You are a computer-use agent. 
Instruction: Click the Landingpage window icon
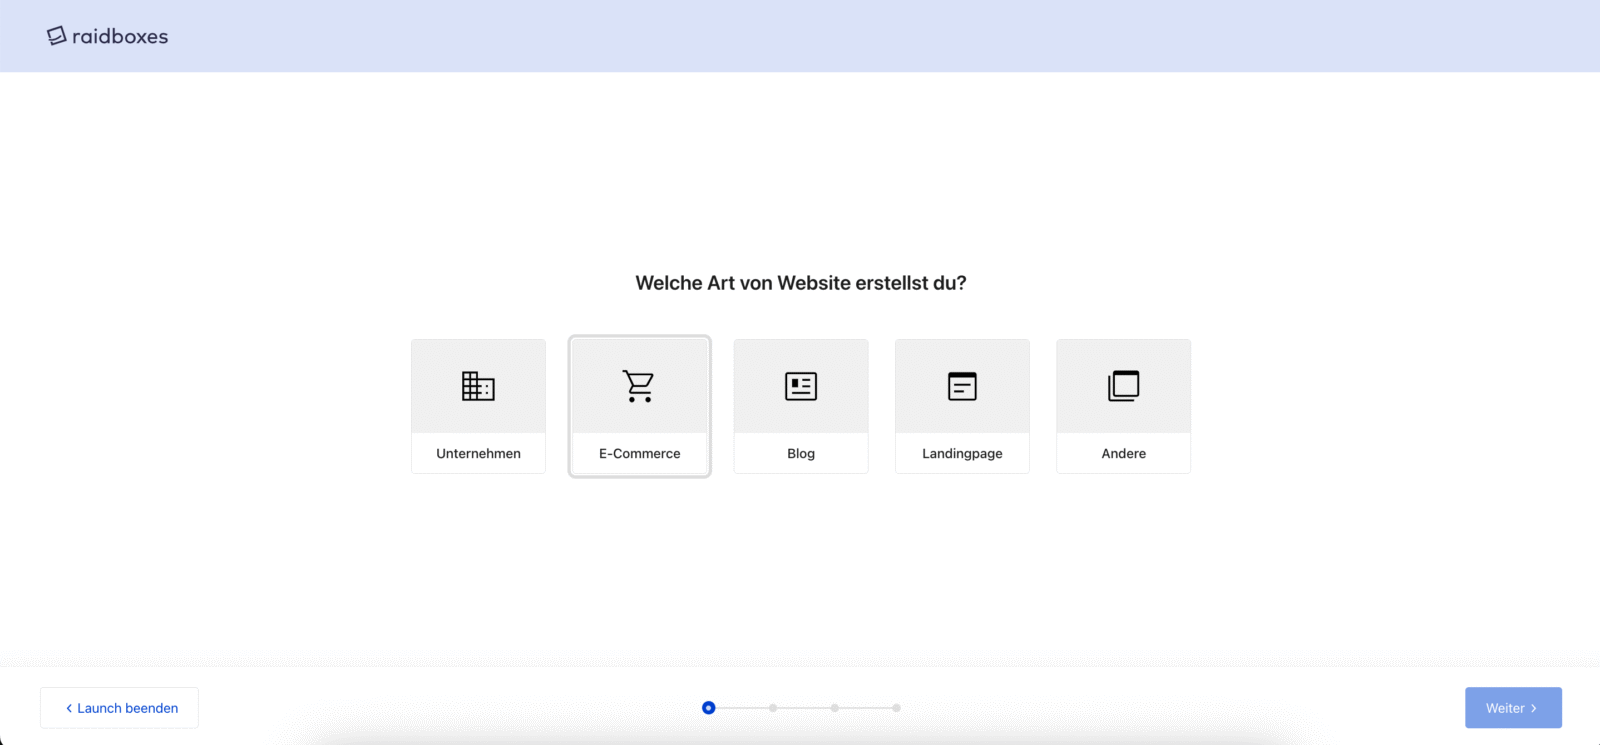[x=962, y=386]
